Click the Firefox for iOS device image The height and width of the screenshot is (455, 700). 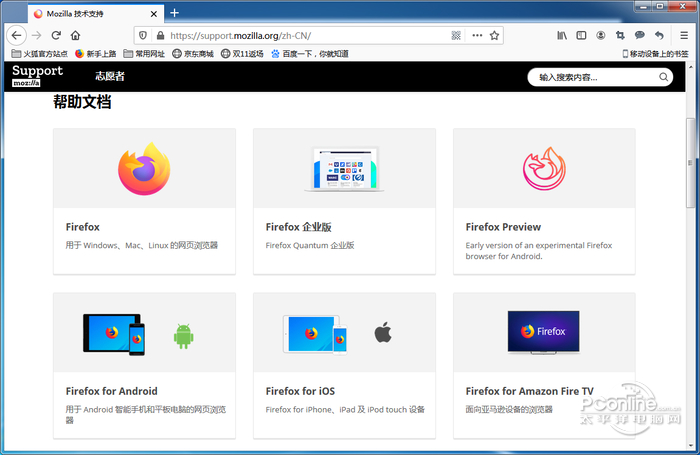point(315,334)
